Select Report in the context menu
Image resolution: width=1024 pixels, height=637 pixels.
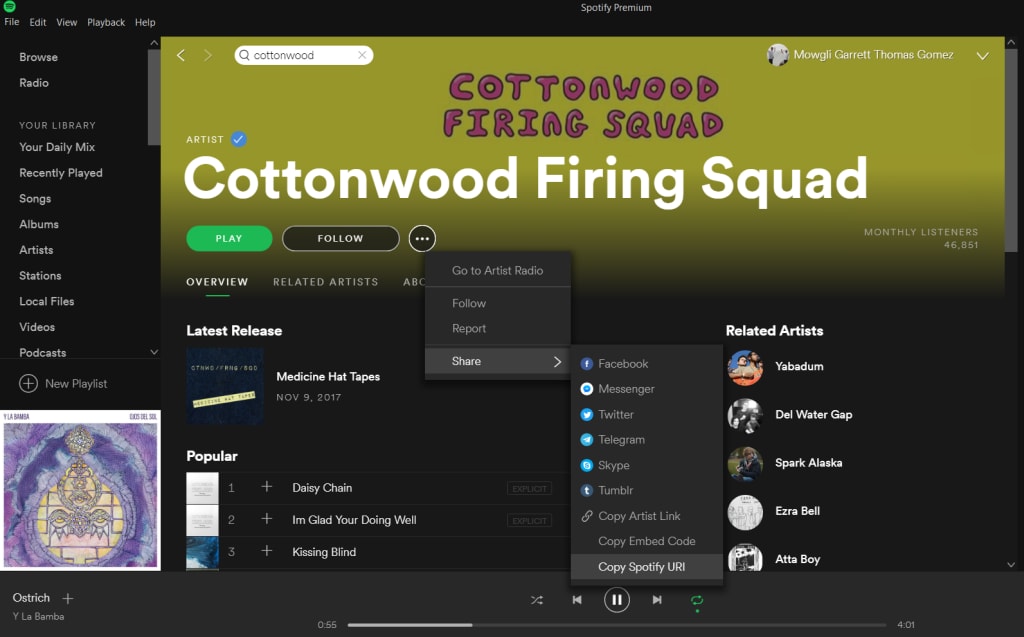[x=498, y=329]
